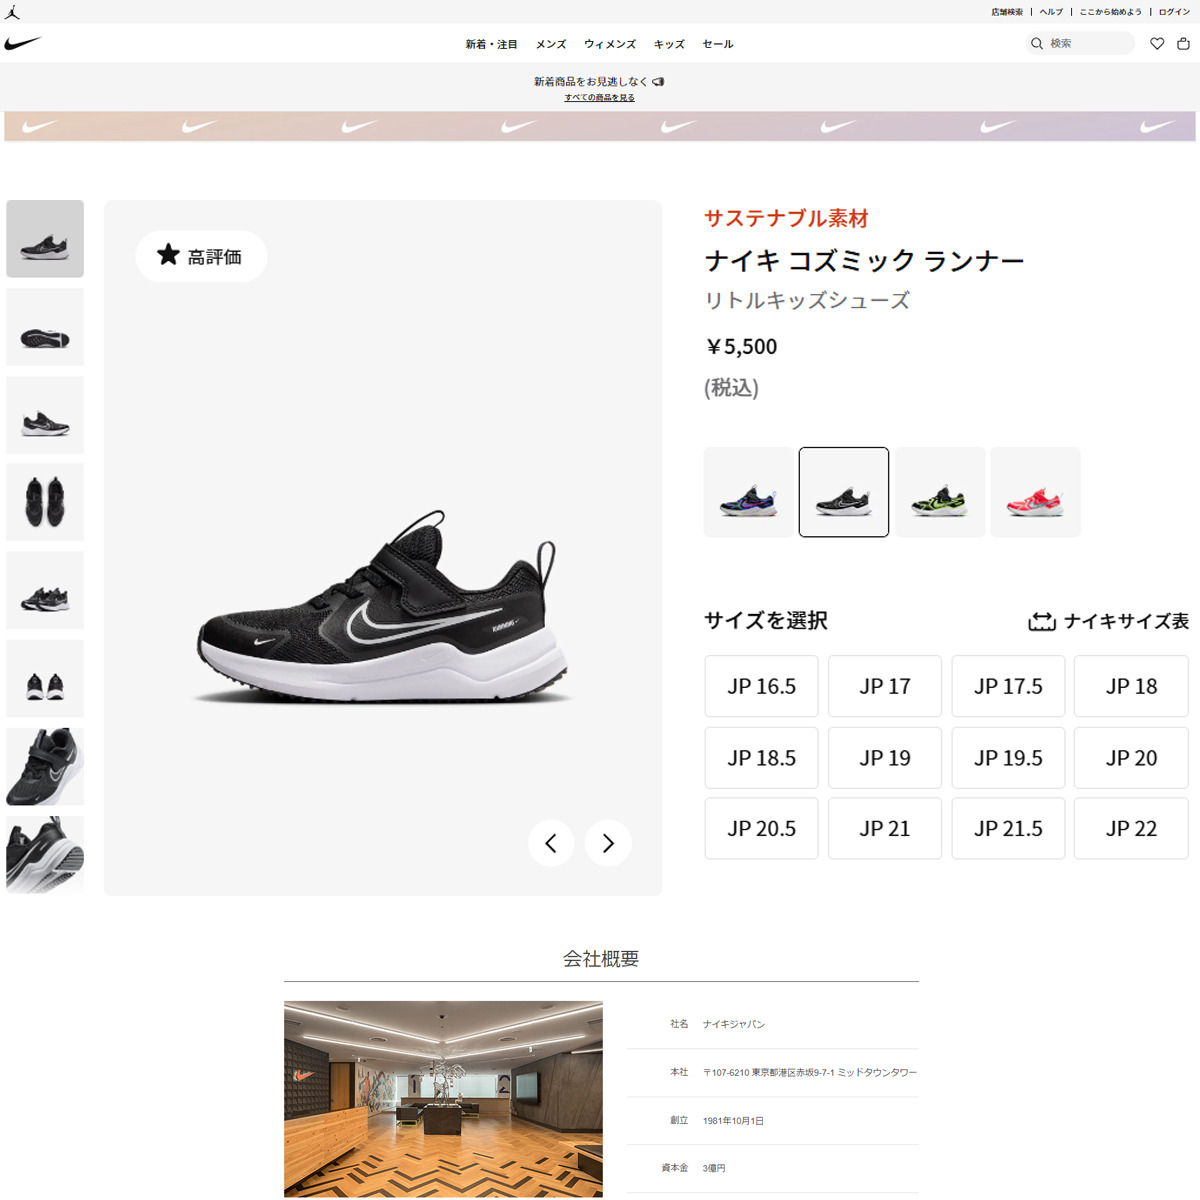The height and width of the screenshot is (1200, 1200).
Task: Select the top-down pair thumbnail
Action: click(x=45, y=502)
